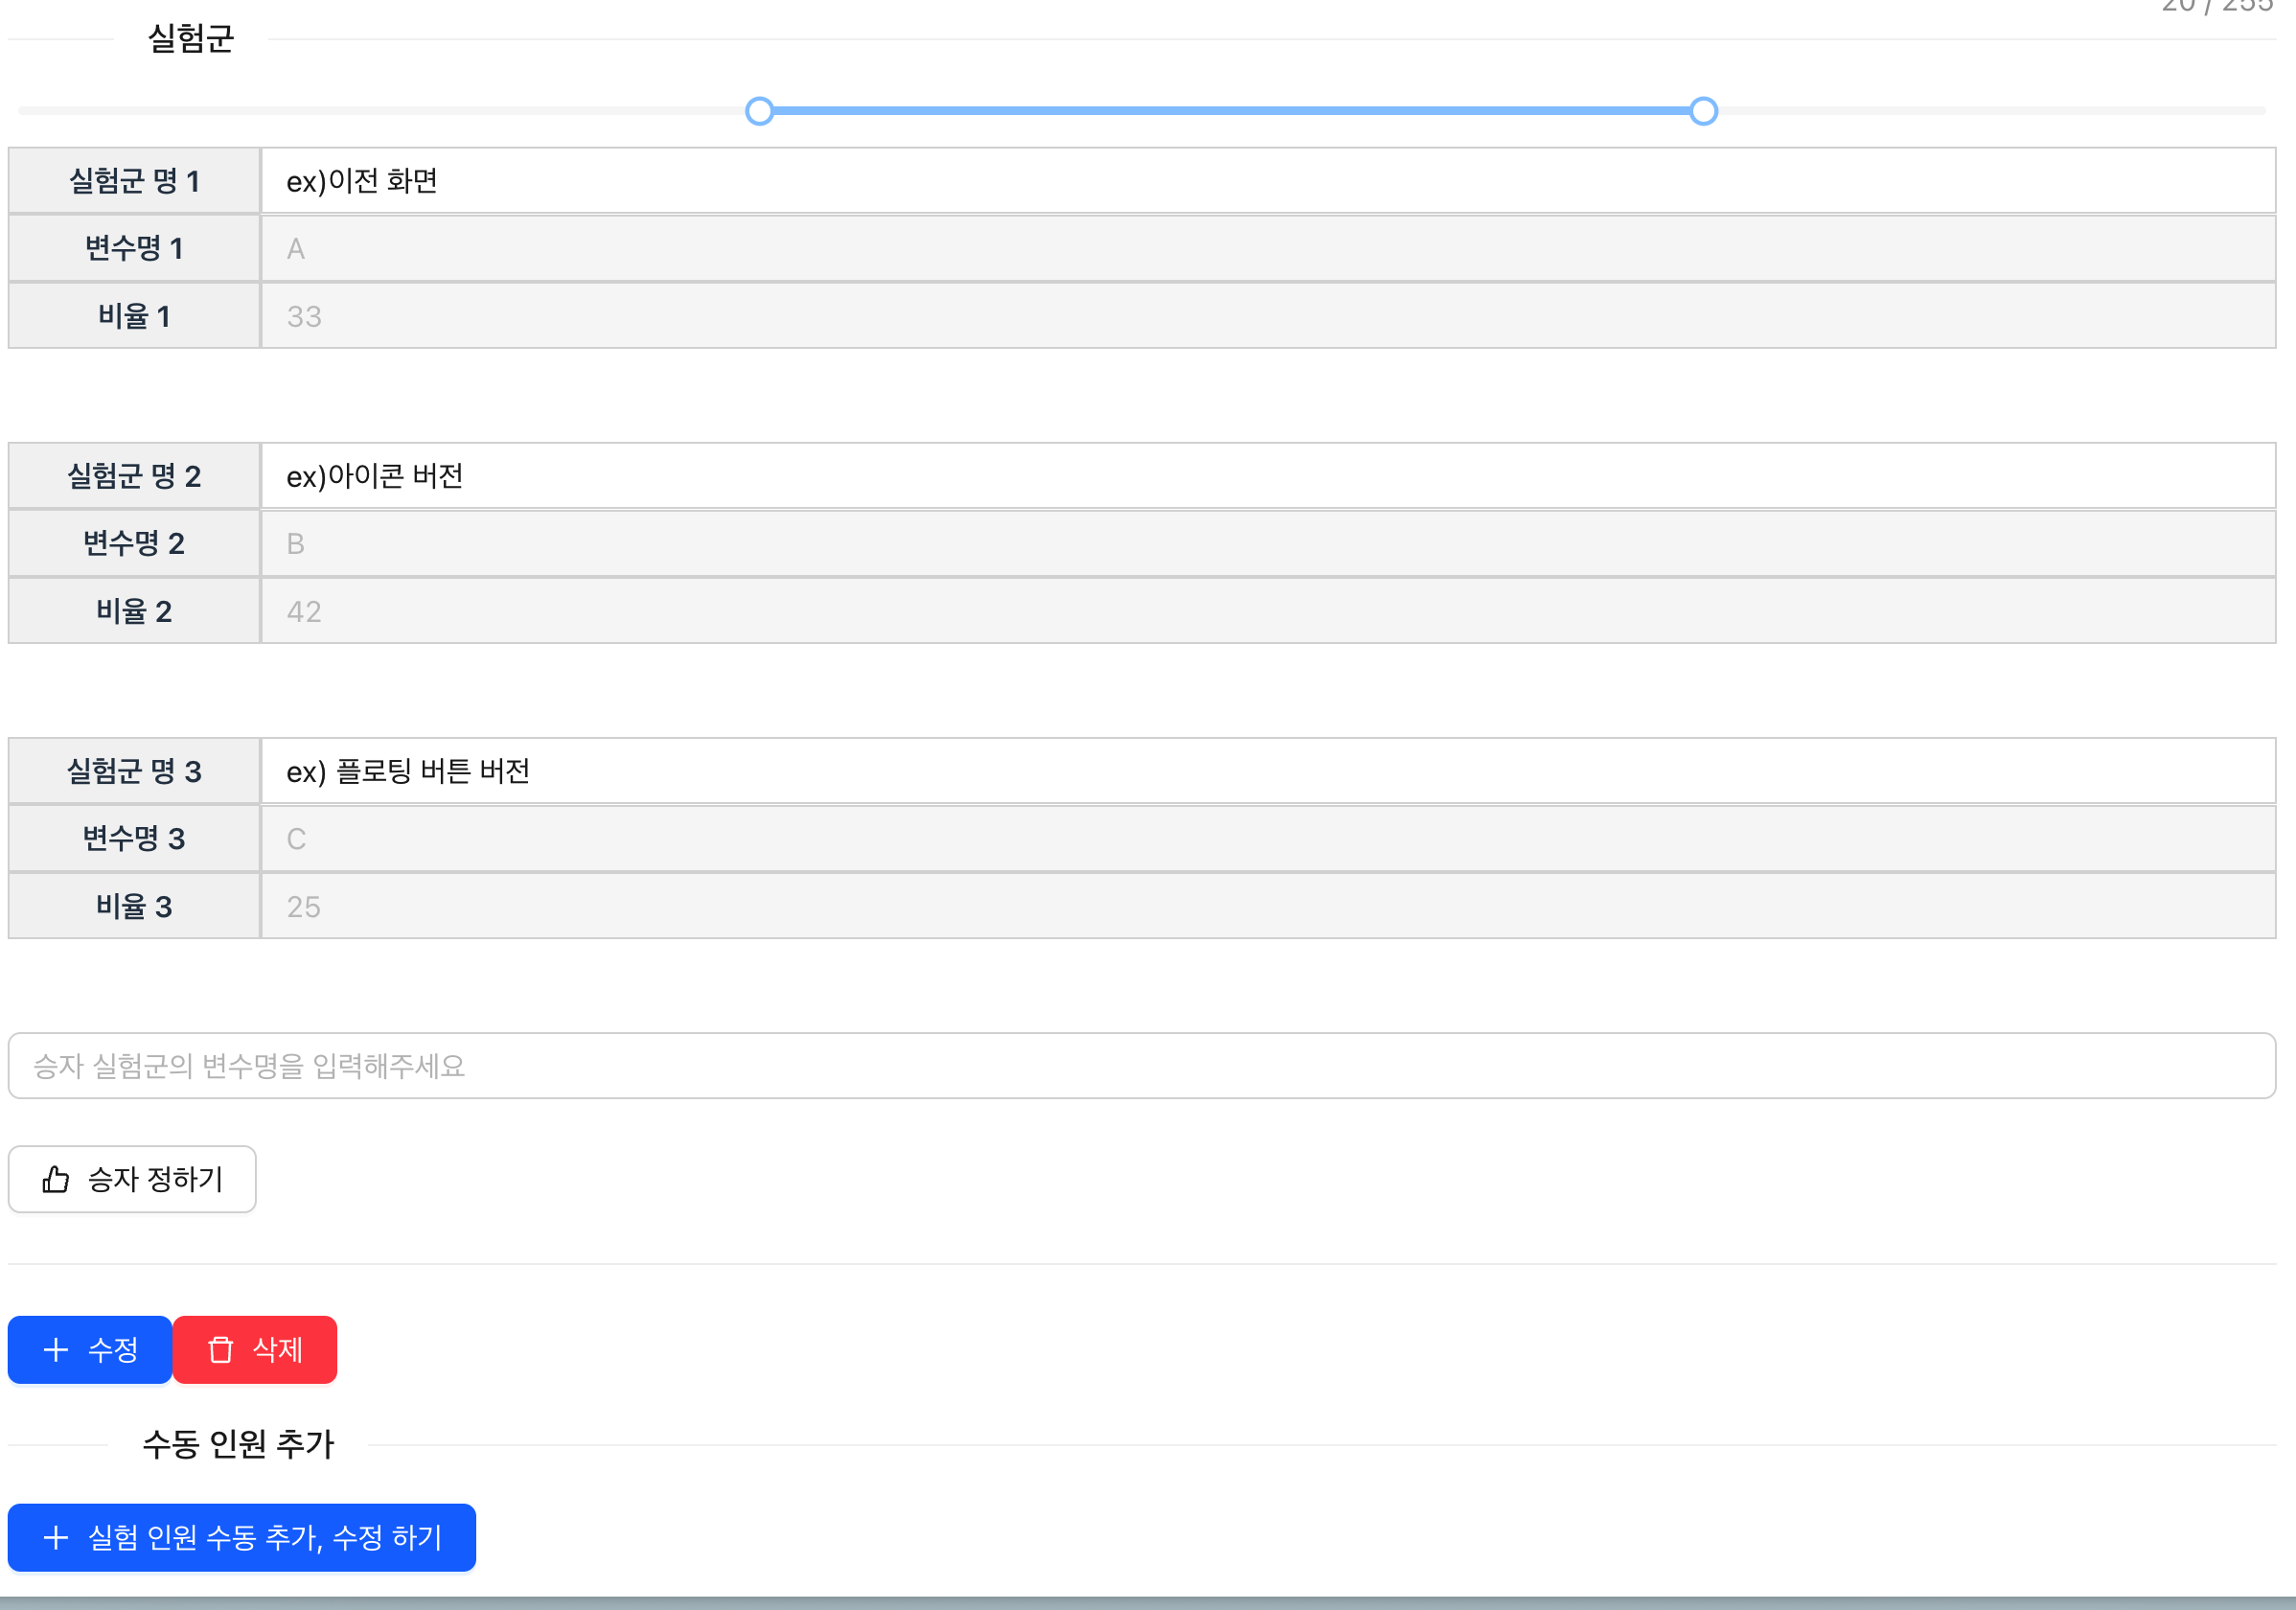The image size is (2296, 1610).
Task: Click the 비율 1 label cell
Action: coord(134,316)
